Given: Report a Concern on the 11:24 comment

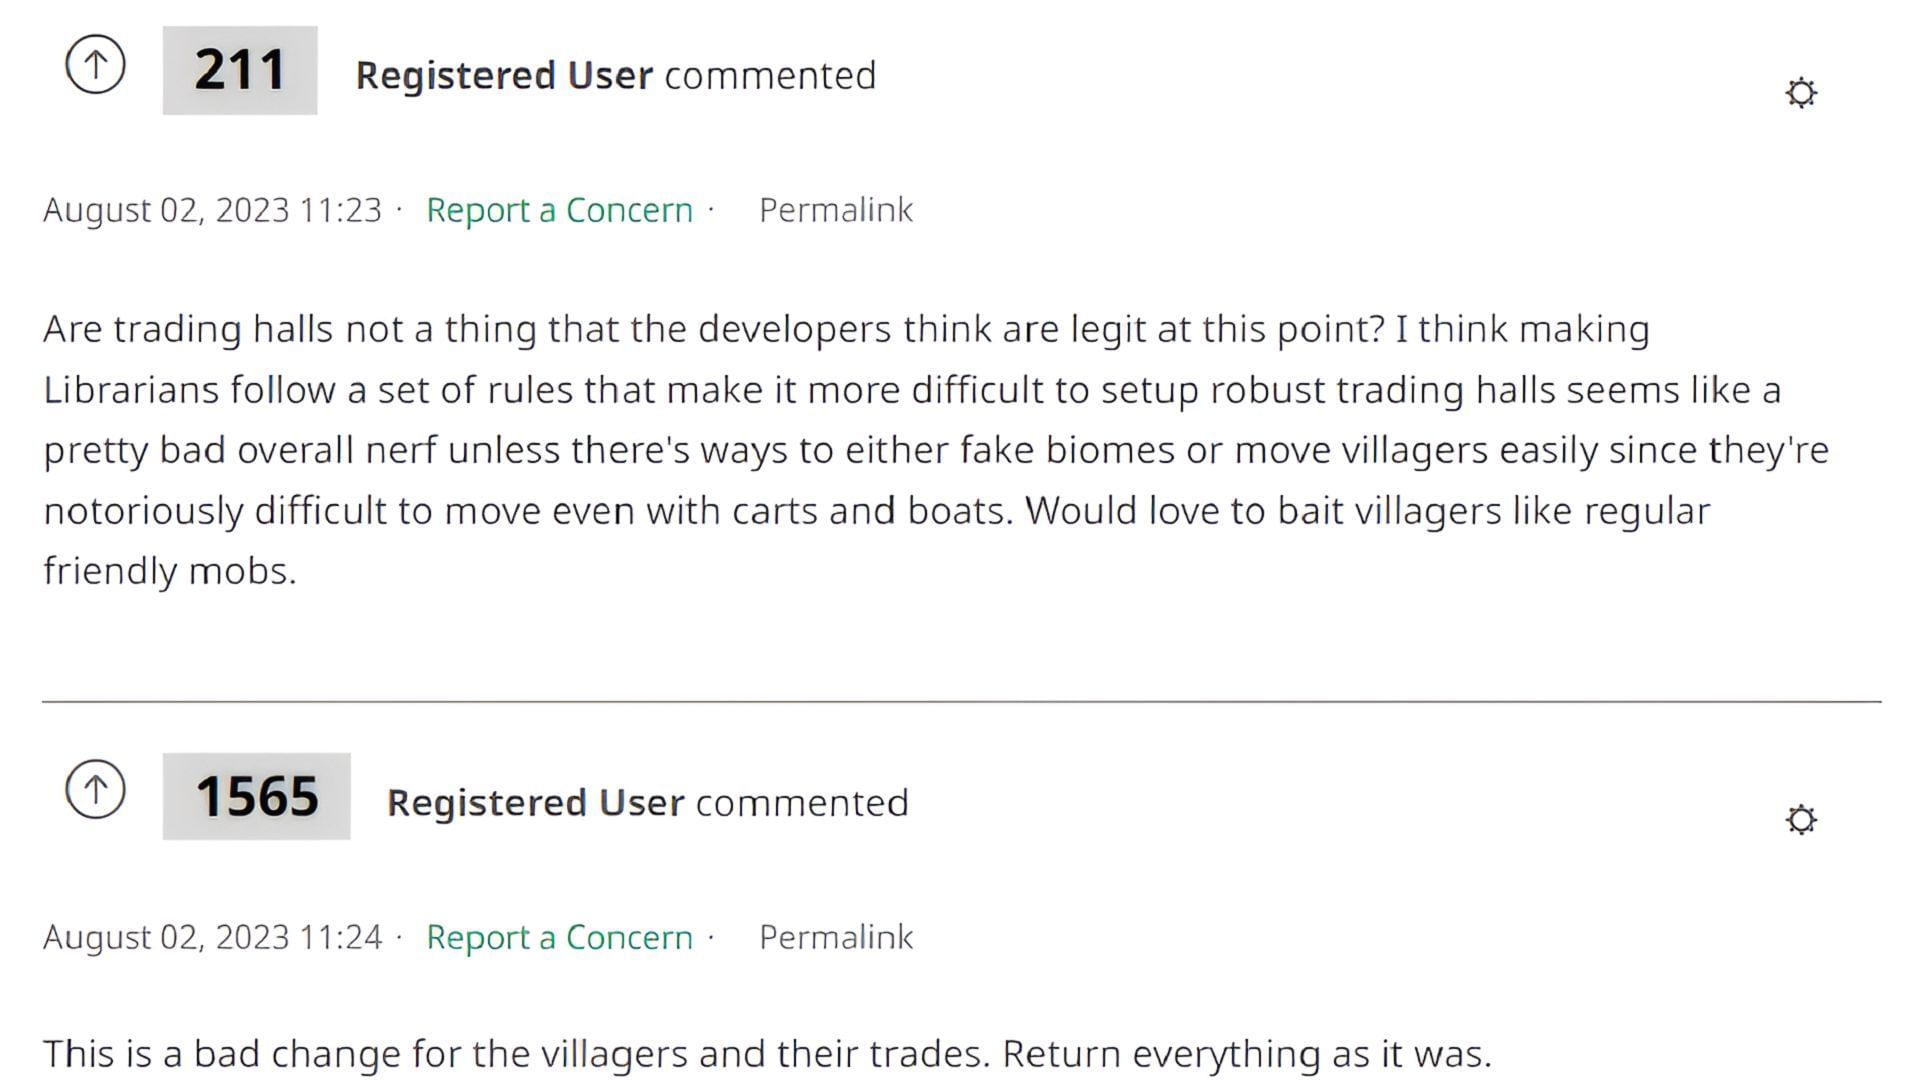Looking at the screenshot, I should [x=559, y=937].
